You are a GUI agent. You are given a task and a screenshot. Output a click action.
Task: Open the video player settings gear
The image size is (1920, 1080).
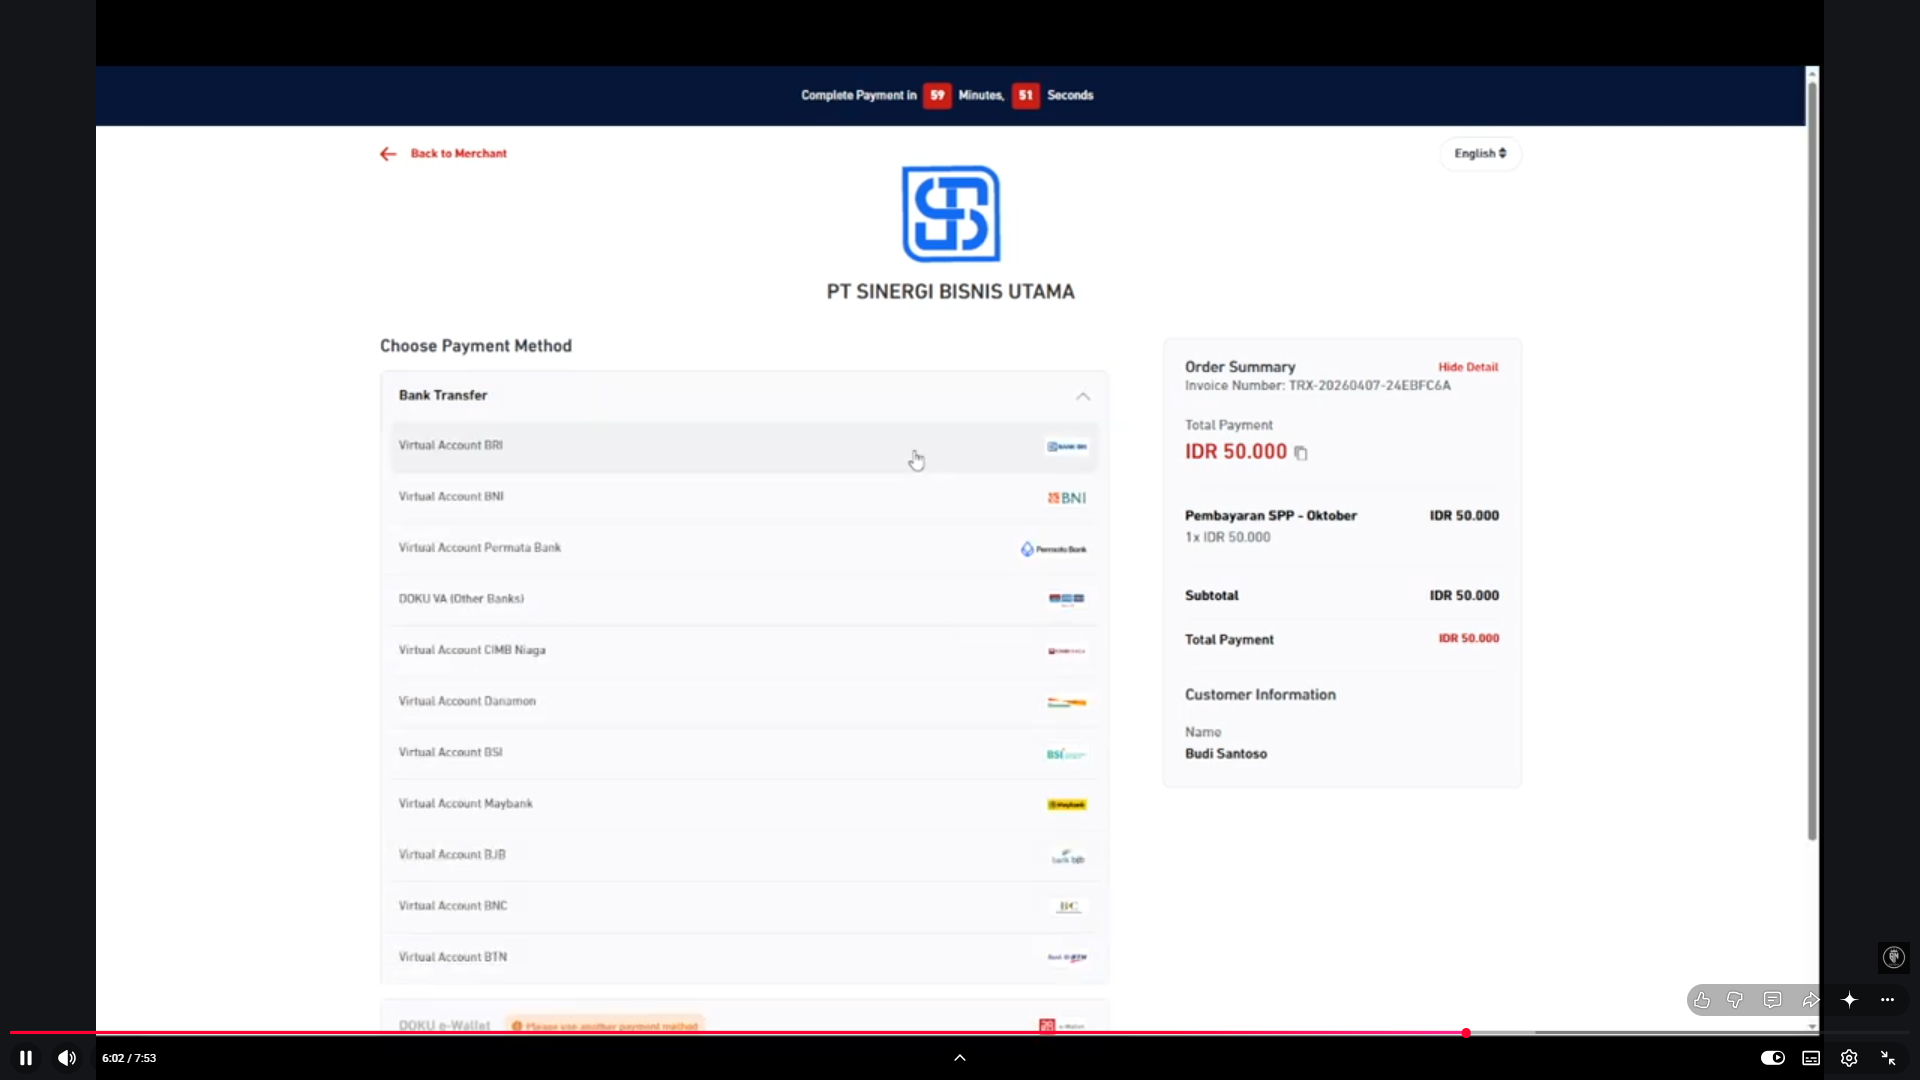[x=1849, y=1058]
